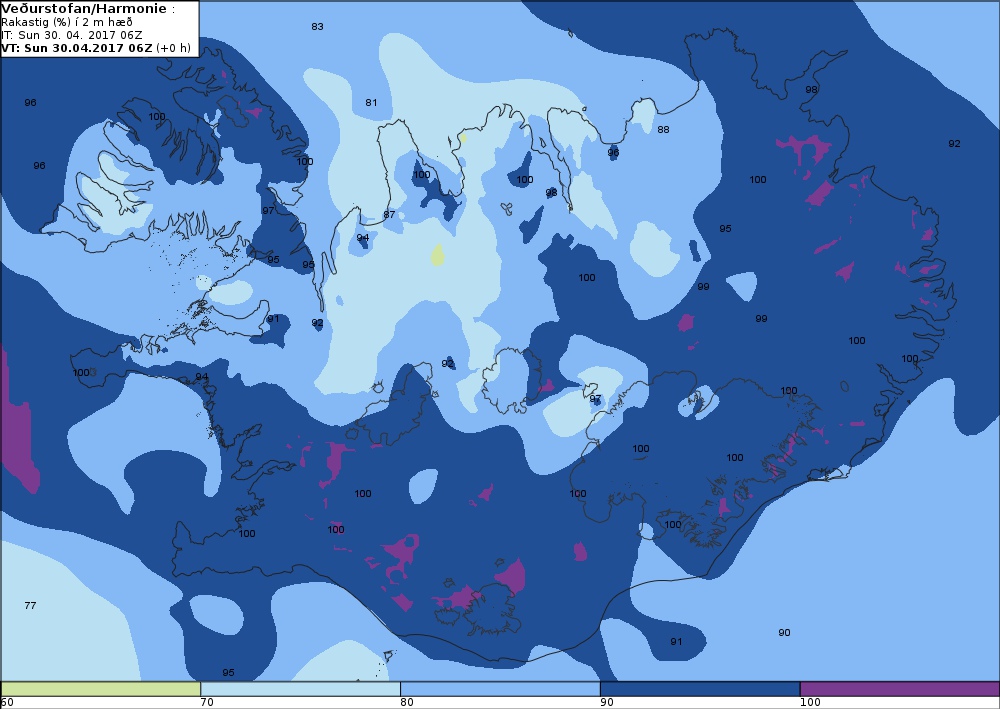Click the pale blue 70–80 legend swatch

tap(300, 689)
